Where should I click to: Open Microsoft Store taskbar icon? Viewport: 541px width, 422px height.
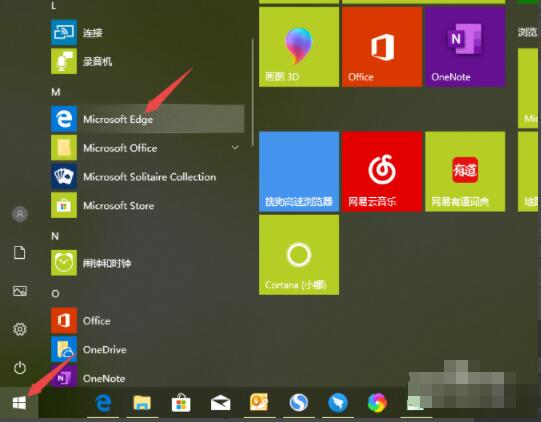click(181, 402)
